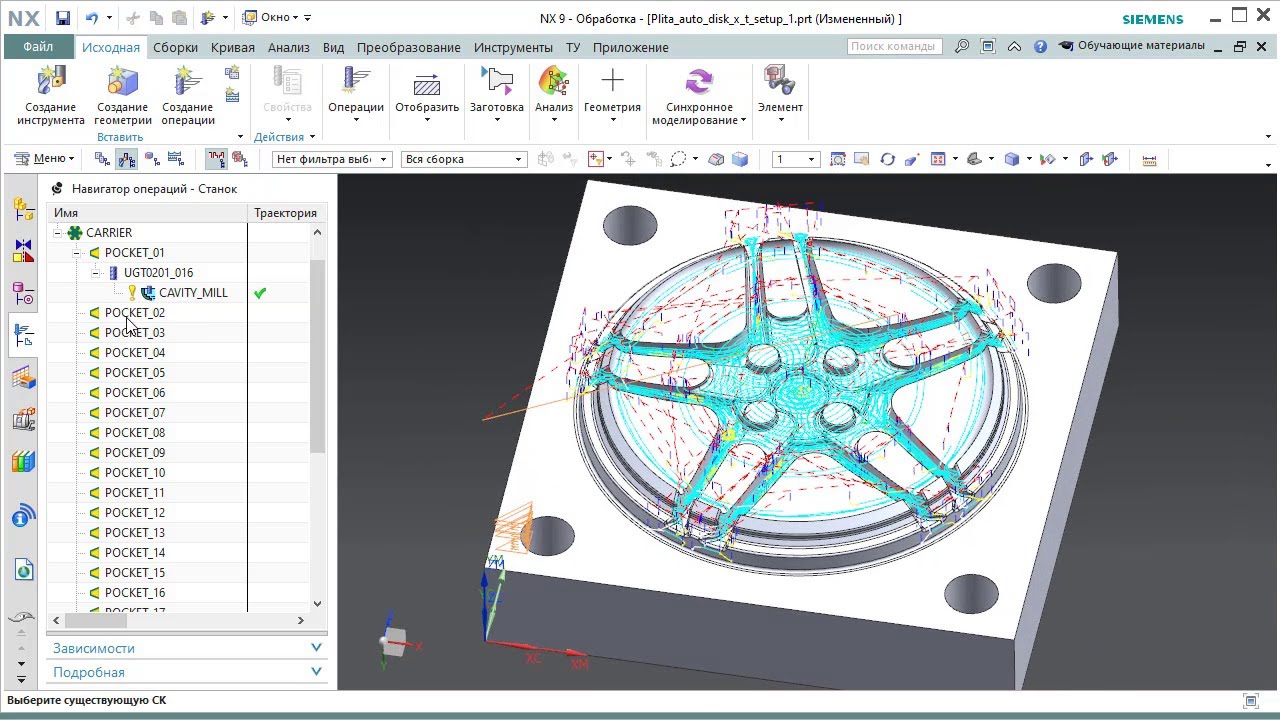1280x720 pixels.
Task: Open the Нет фильтра выбора dropdown
Action: (x=331, y=159)
